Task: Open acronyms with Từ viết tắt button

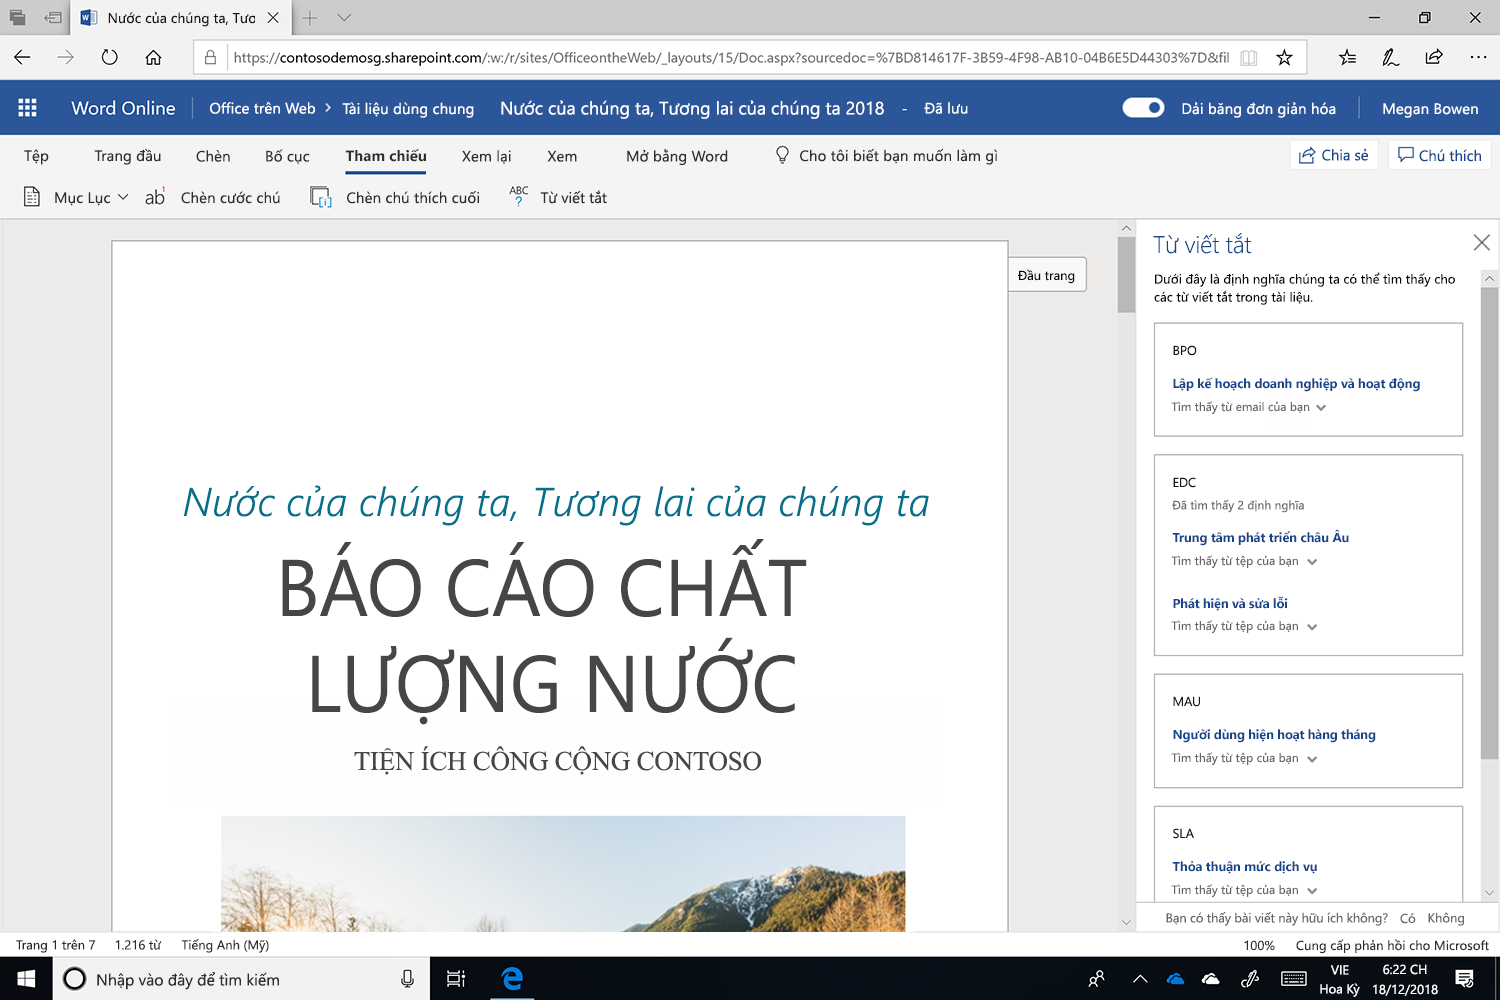Action: (558, 197)
